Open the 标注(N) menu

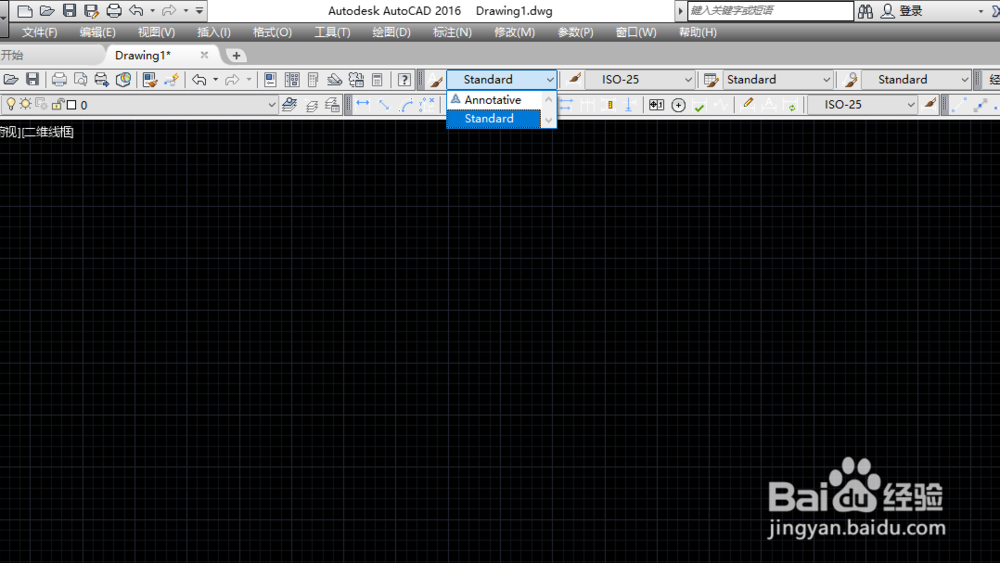pos(452,32)
